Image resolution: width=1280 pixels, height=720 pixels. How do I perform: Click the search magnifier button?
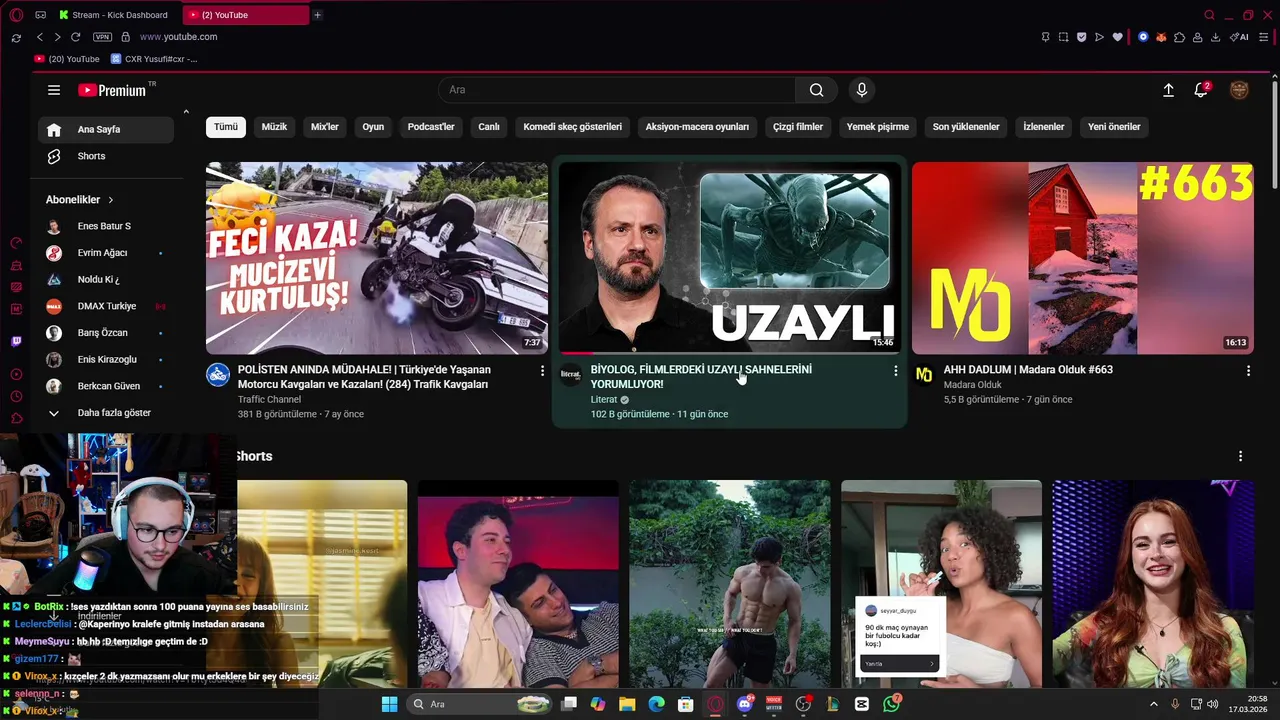[x=817, y=90]
